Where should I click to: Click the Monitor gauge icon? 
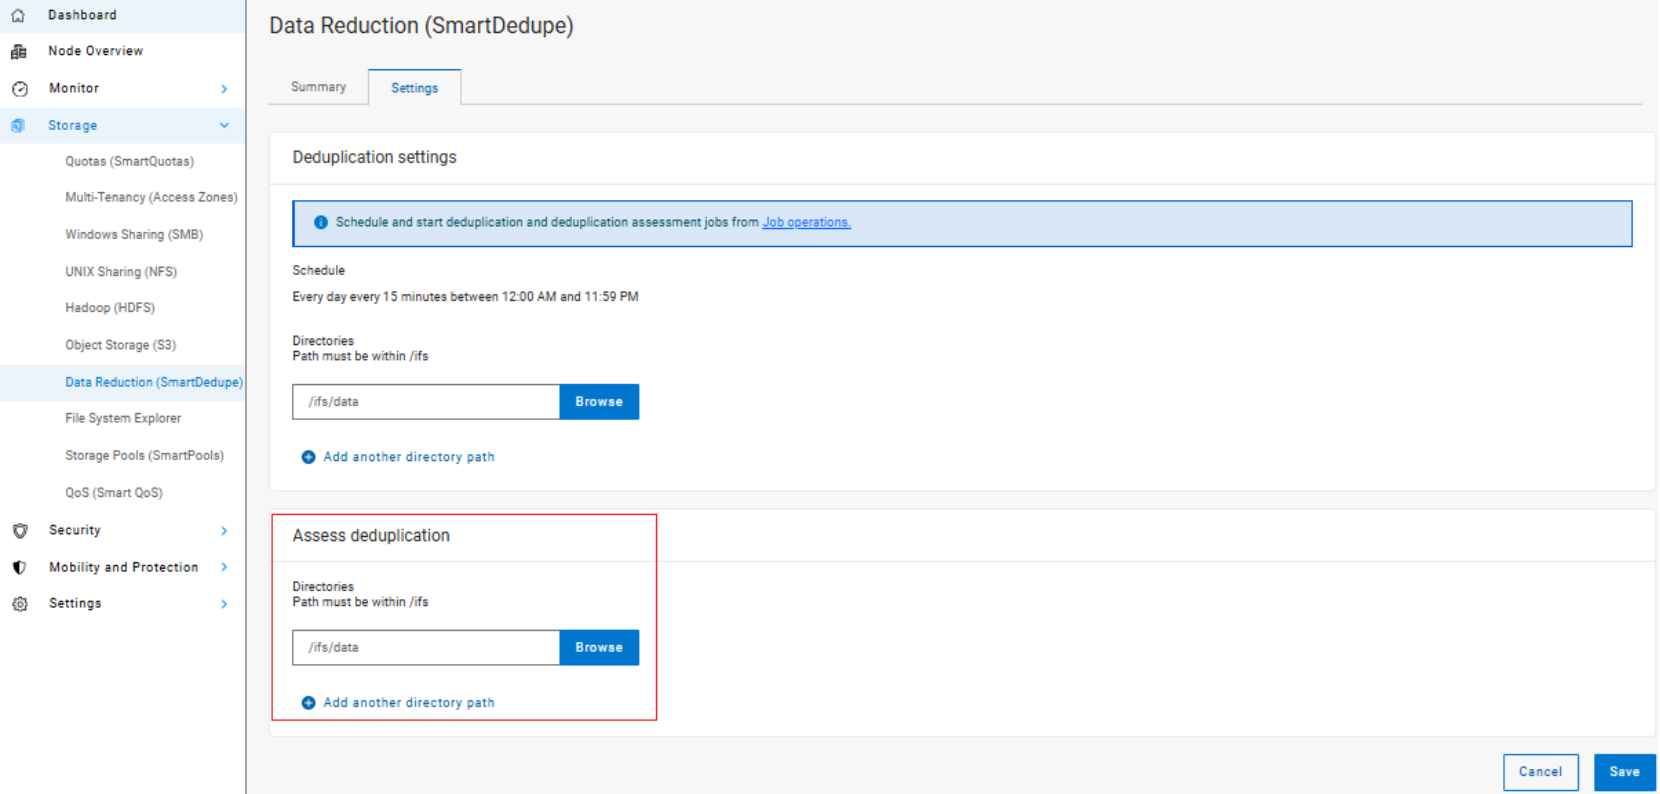tap(19, 89)
